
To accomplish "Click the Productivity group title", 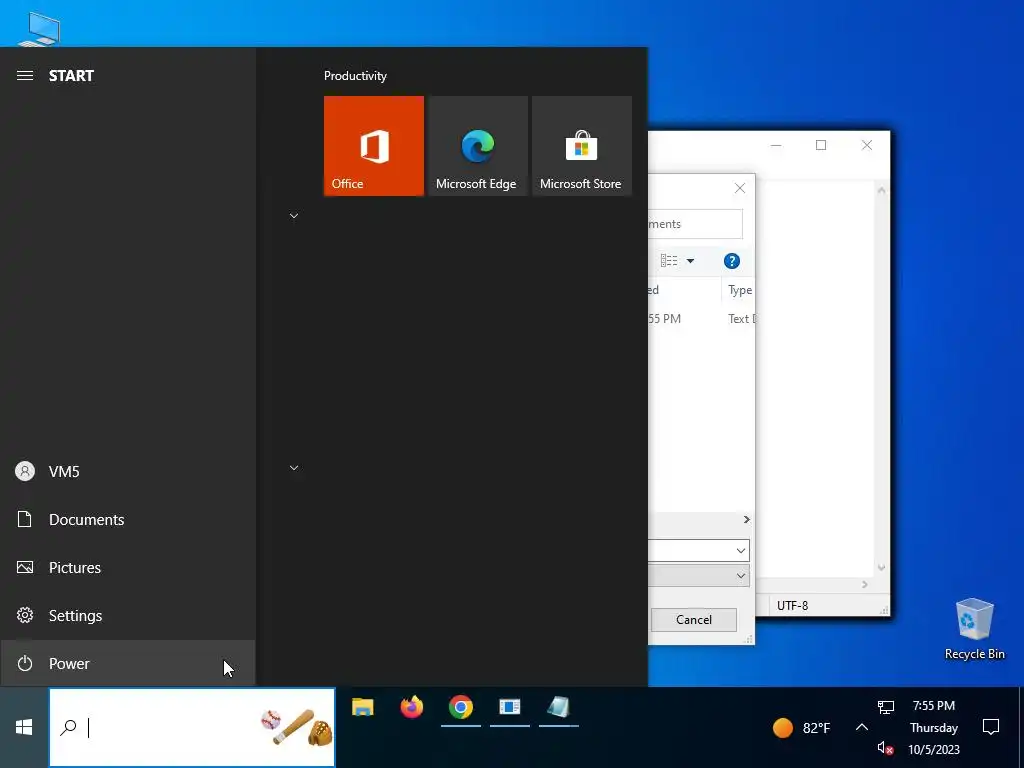I will tap(355, 76).
